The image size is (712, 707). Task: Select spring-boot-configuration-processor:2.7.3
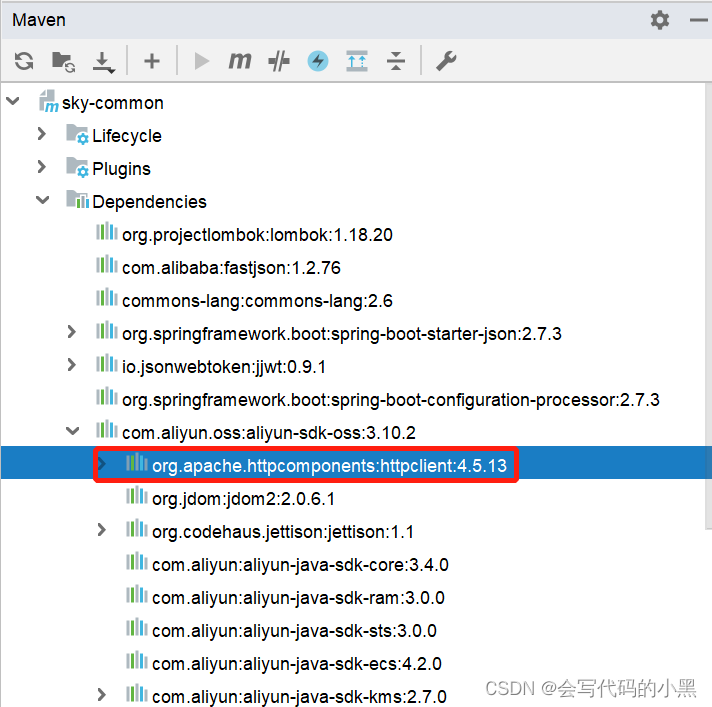[391, 400]
